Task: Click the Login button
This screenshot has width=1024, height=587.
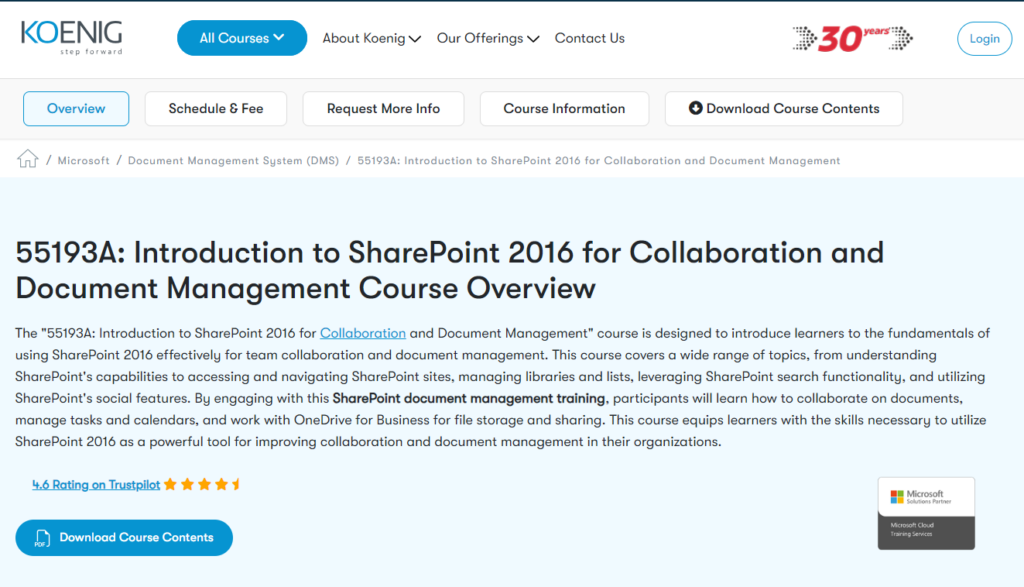Action: point(984,39)
